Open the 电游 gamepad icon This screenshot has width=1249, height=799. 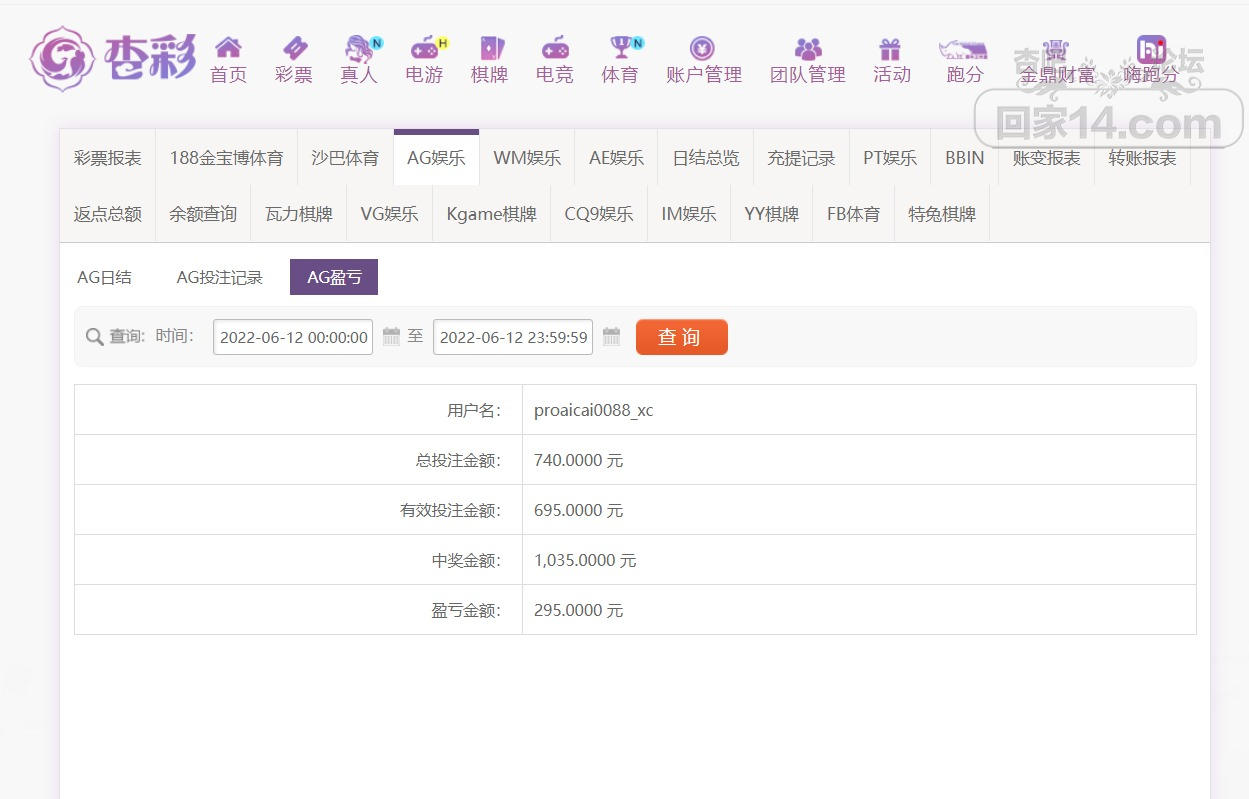[x=424, y=48]
